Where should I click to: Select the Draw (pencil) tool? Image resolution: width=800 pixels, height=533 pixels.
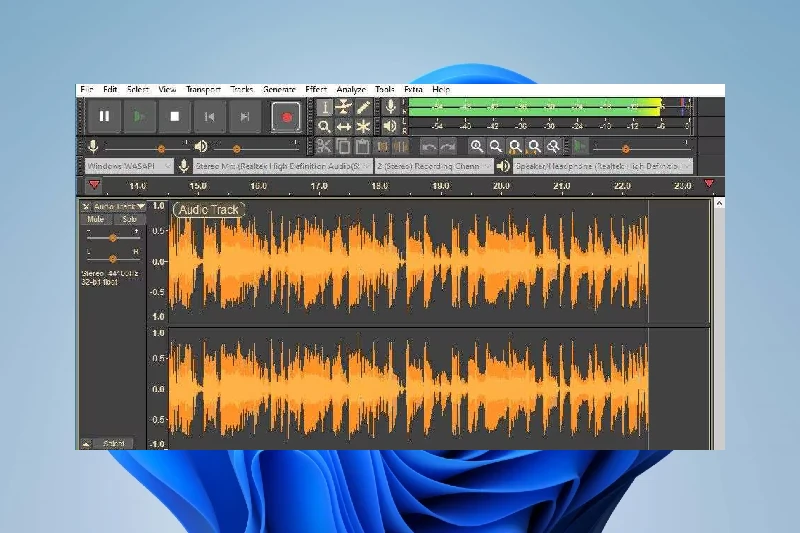coord(363,107)
